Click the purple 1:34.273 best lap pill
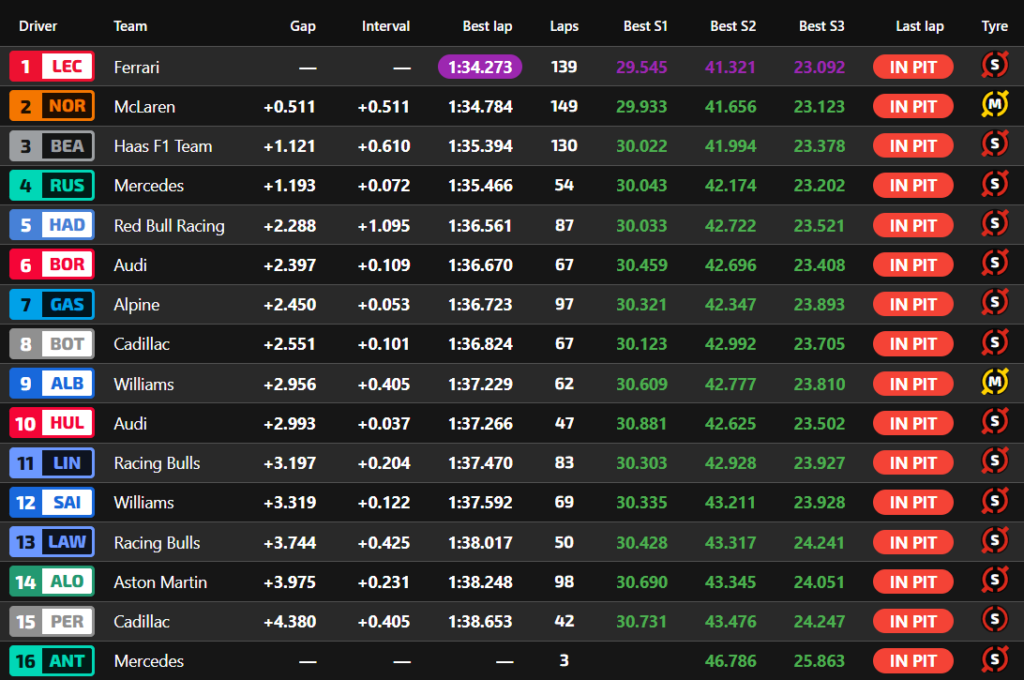The image size is (1024, 680). click(480, 67)
